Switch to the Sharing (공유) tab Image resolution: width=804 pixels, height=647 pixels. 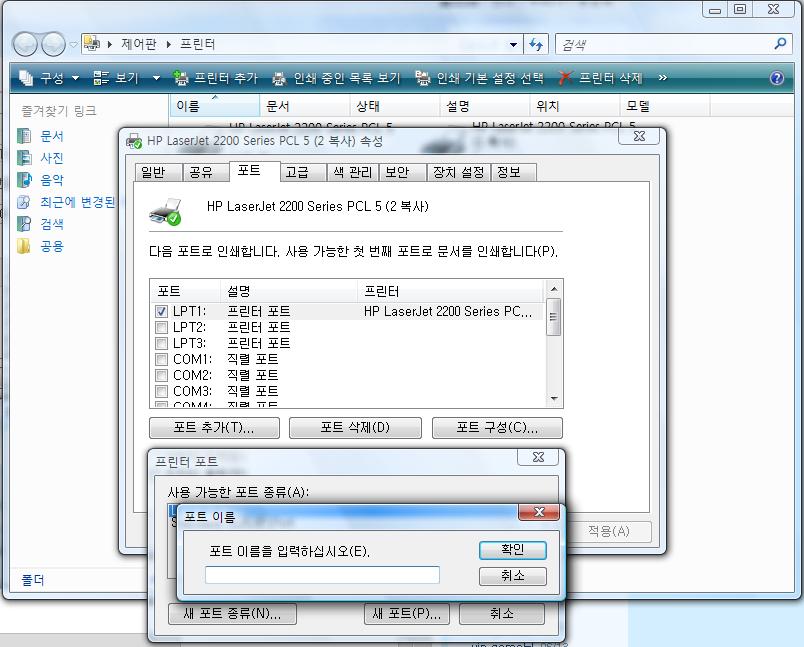tap(206, 172)
